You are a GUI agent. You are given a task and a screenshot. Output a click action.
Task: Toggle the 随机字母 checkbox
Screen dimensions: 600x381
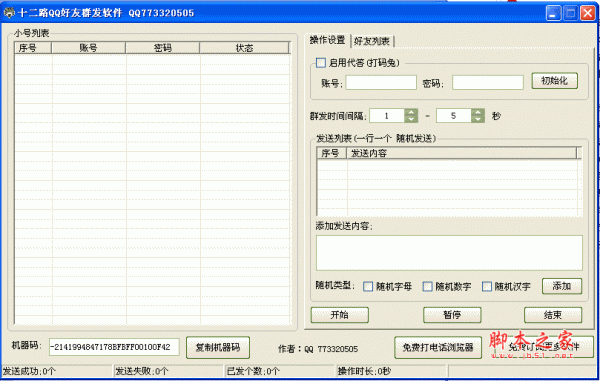click(x=368, y=287)
